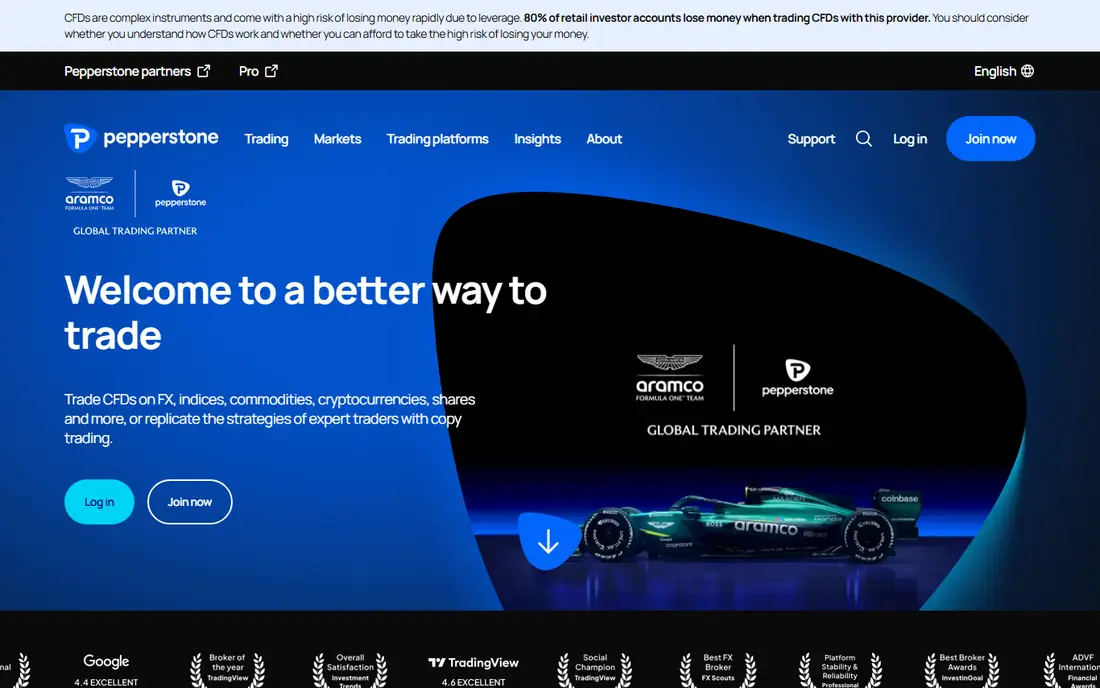This screenshot has width=1100, height=688.
Task: Click the Pepperstone logo in the navbar
Action: (x=141, y=137)
